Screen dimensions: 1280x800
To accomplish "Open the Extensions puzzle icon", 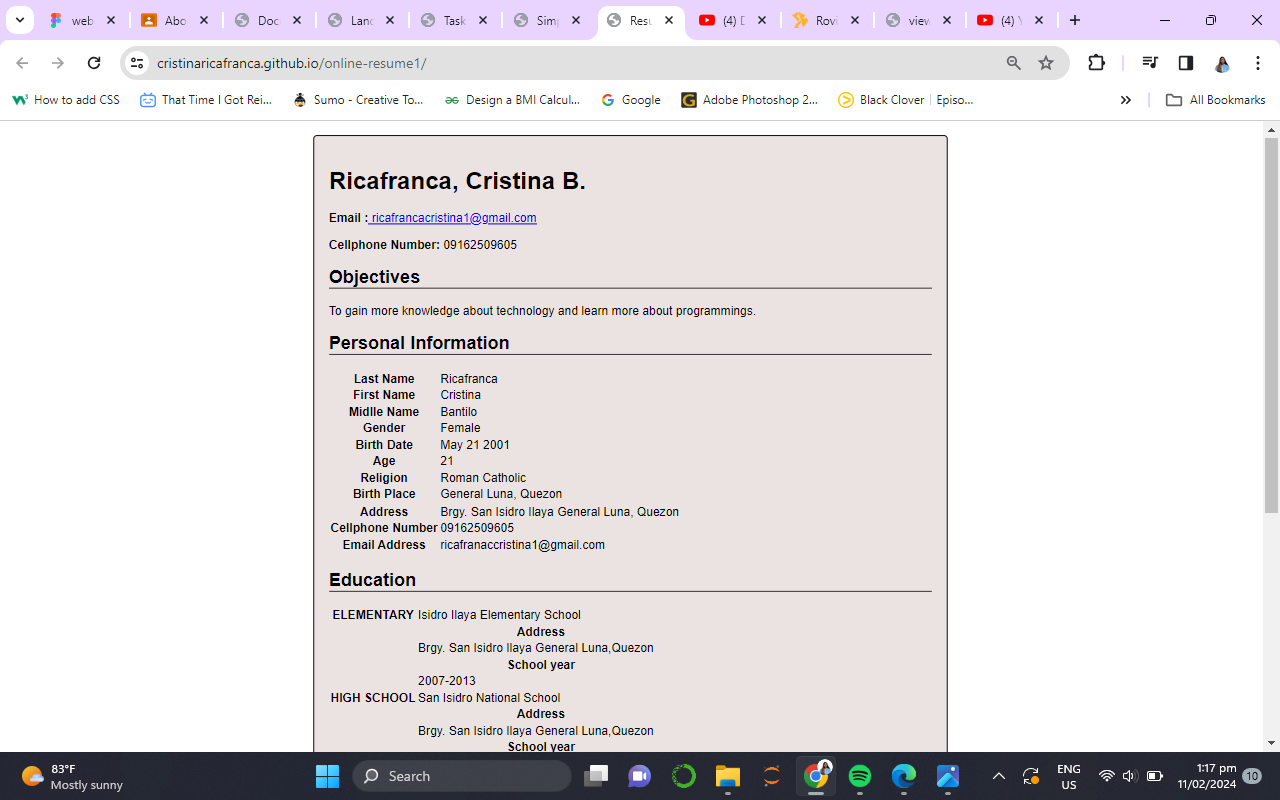I will point(1096,63).
